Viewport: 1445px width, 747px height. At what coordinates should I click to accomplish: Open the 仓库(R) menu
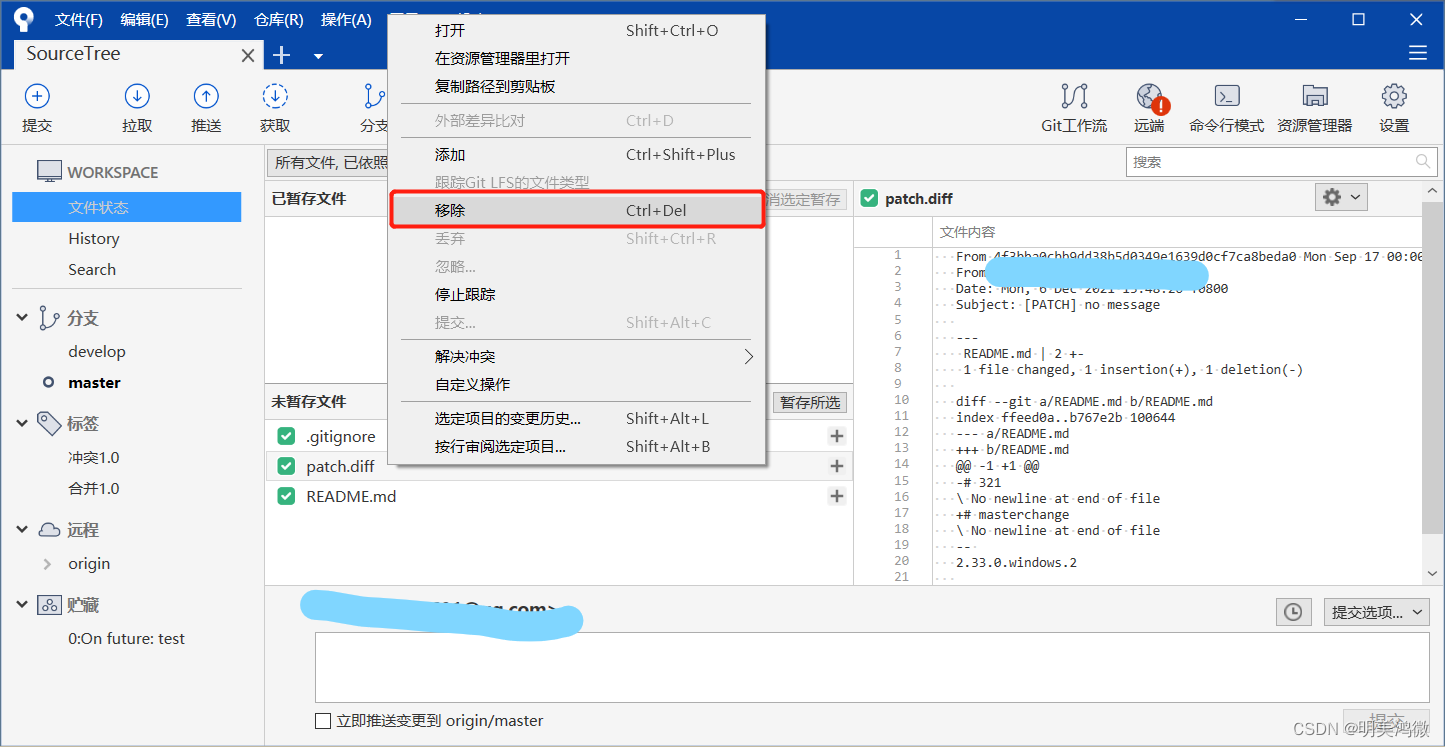pos(279,20)
